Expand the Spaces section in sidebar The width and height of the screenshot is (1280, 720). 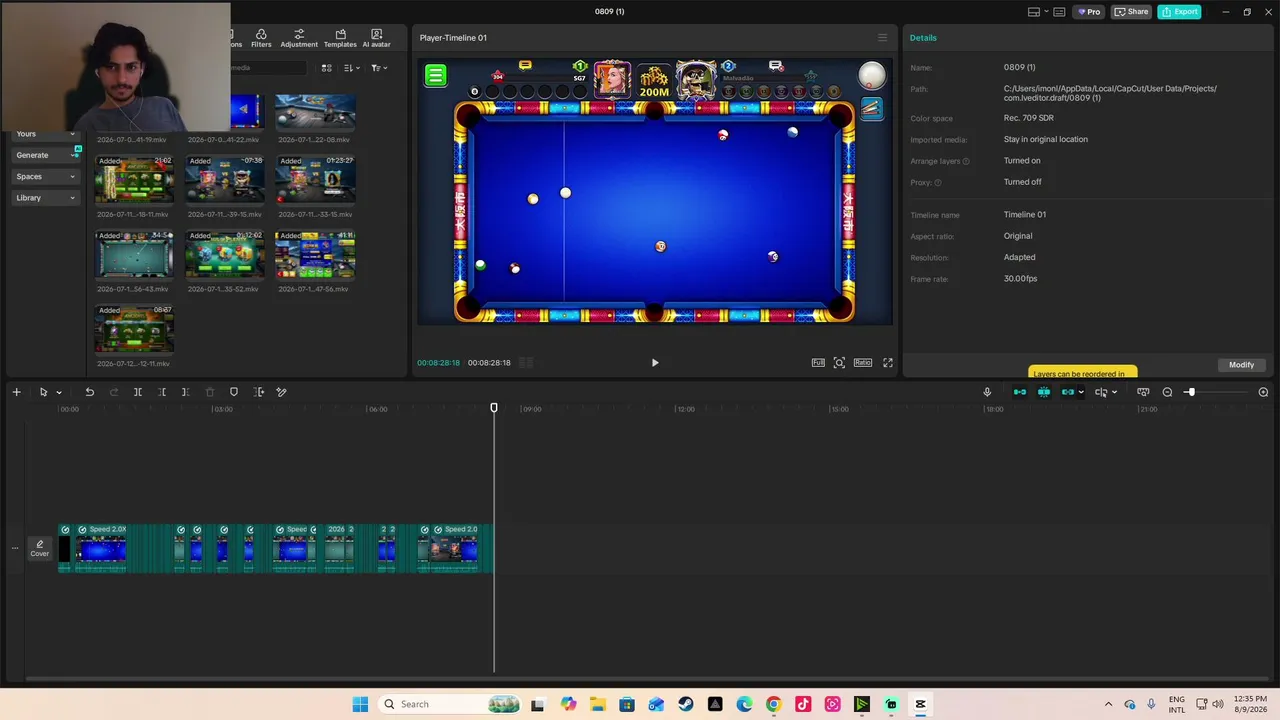[46, 176]
